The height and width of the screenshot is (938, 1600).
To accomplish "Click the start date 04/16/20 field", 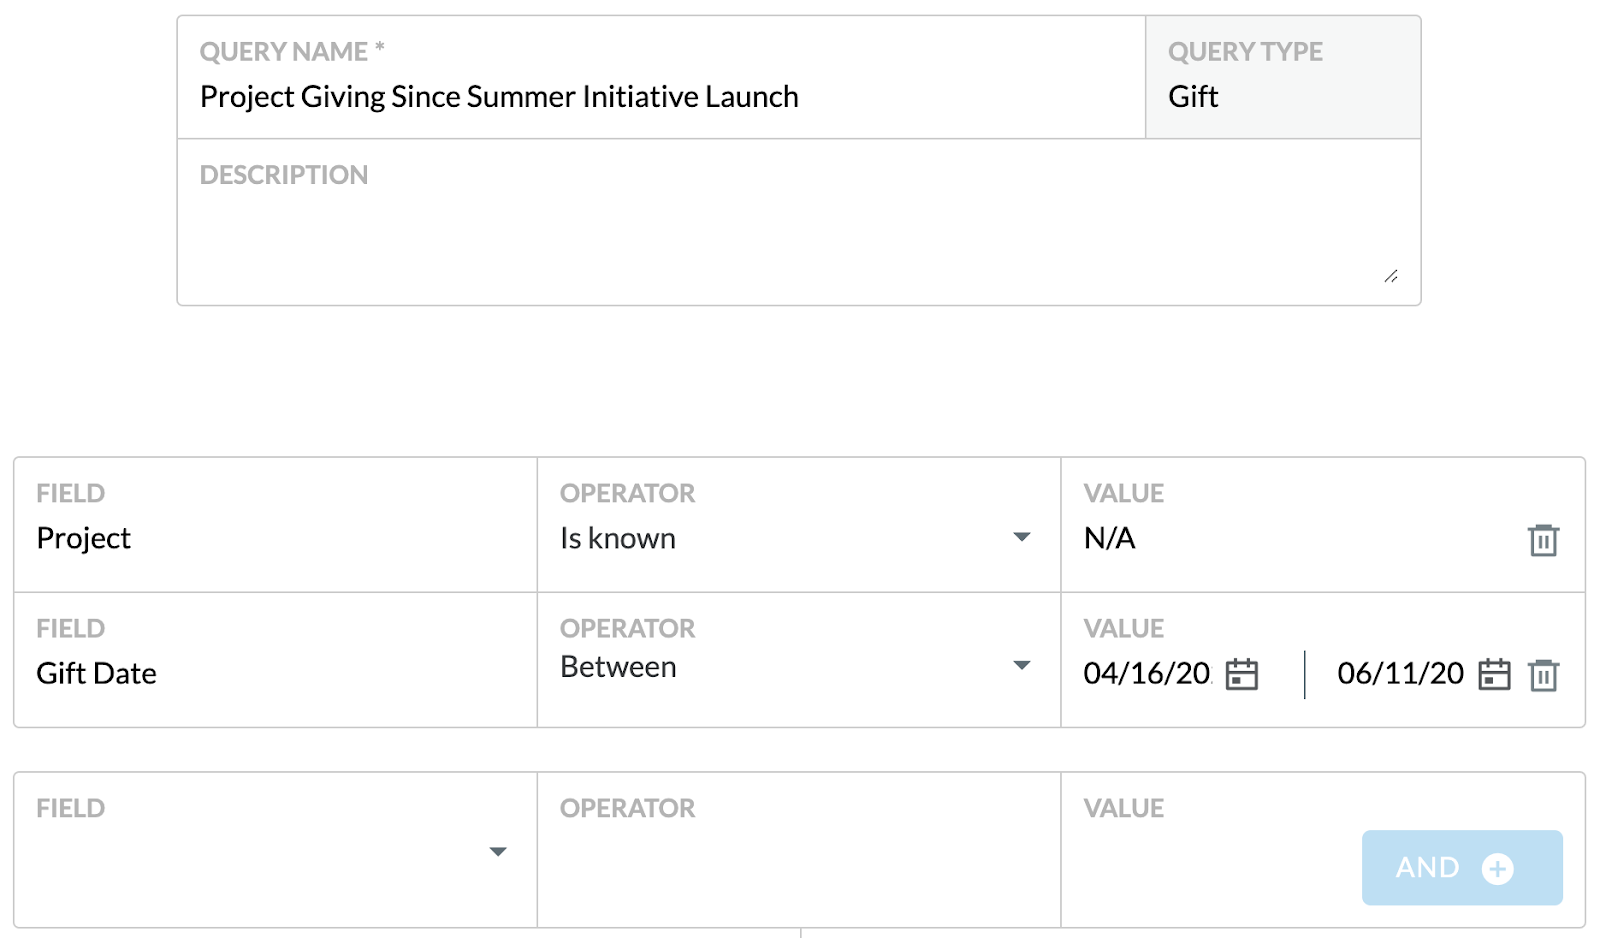I will click(x=1147, y=674).
